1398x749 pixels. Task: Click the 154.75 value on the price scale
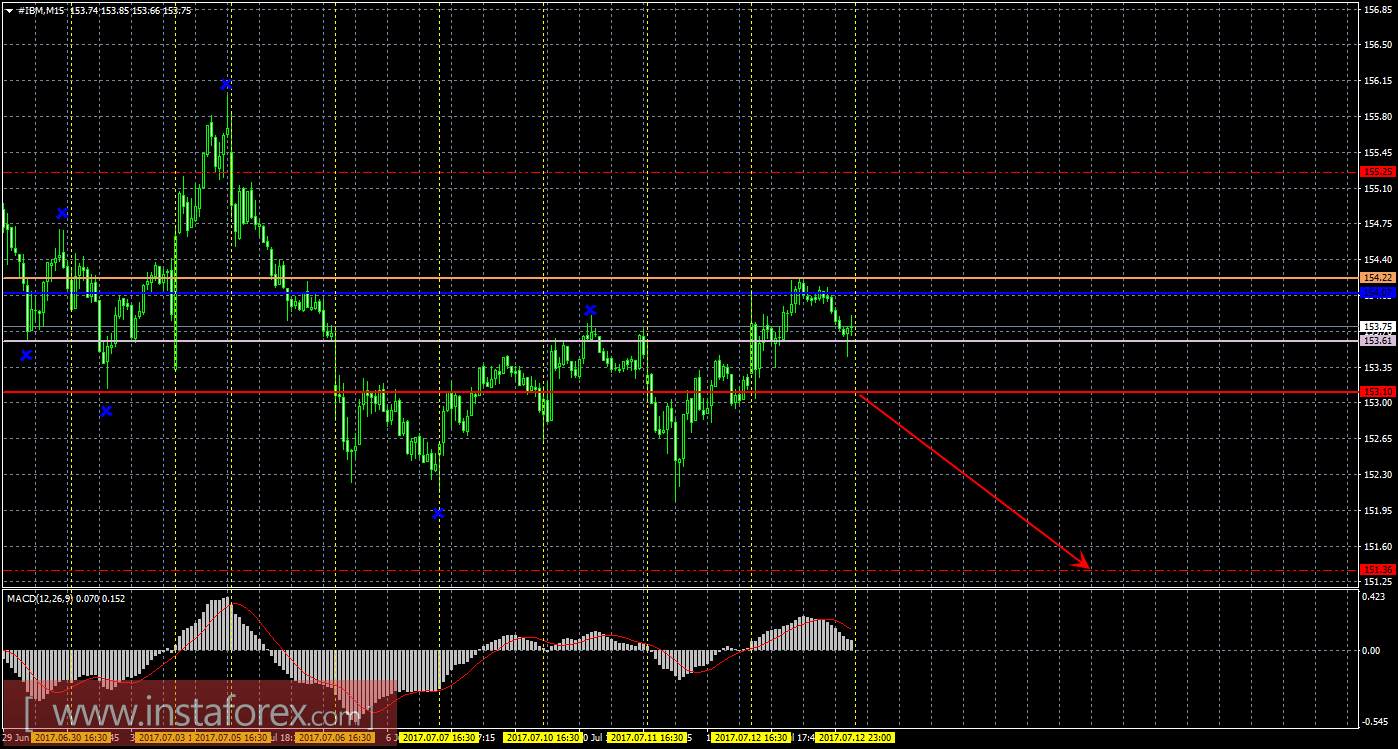(1378, 225)
